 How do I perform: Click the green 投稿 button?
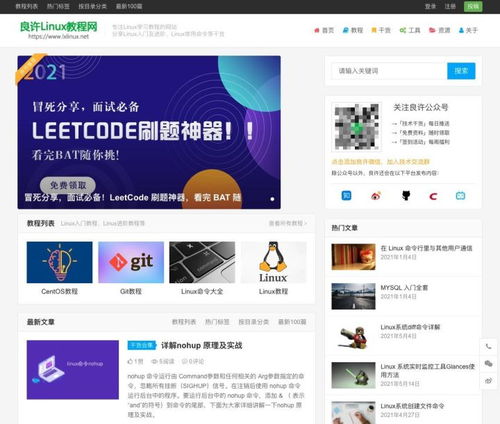[473, 6]
